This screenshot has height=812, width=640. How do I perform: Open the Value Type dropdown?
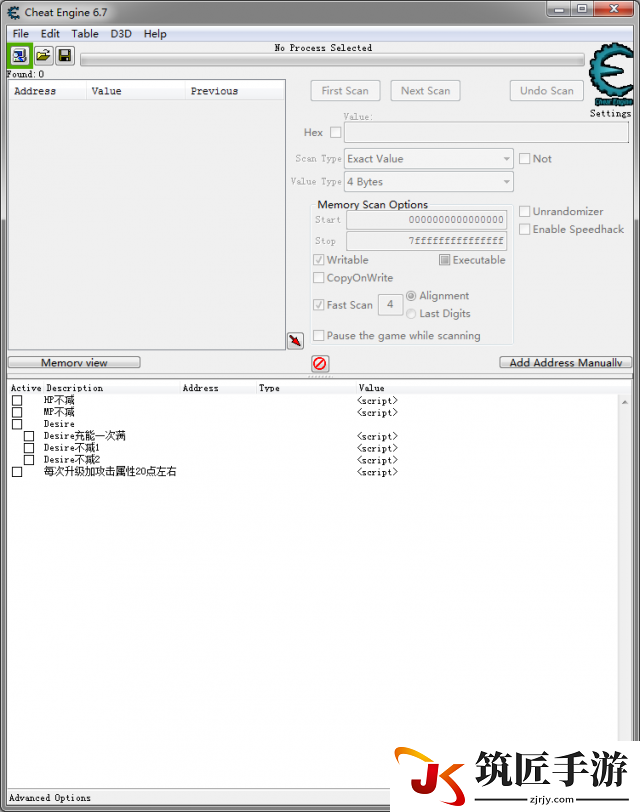[x=429, y=182]
